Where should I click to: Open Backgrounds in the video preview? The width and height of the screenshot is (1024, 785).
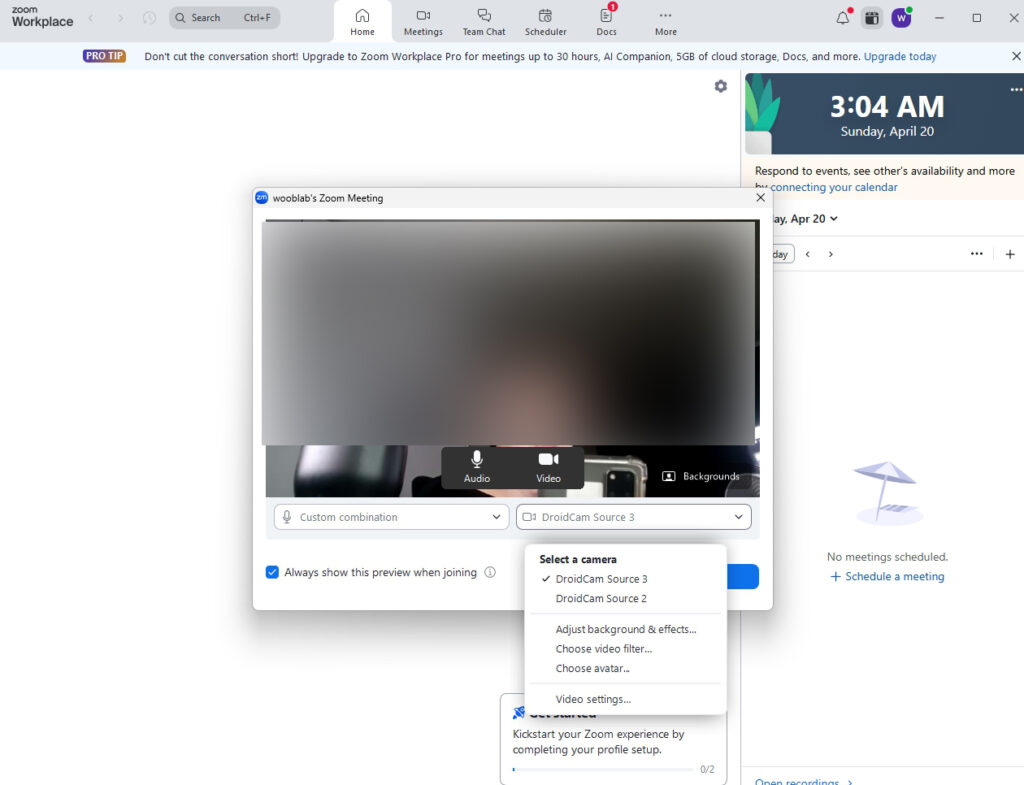tap(701, 476)
